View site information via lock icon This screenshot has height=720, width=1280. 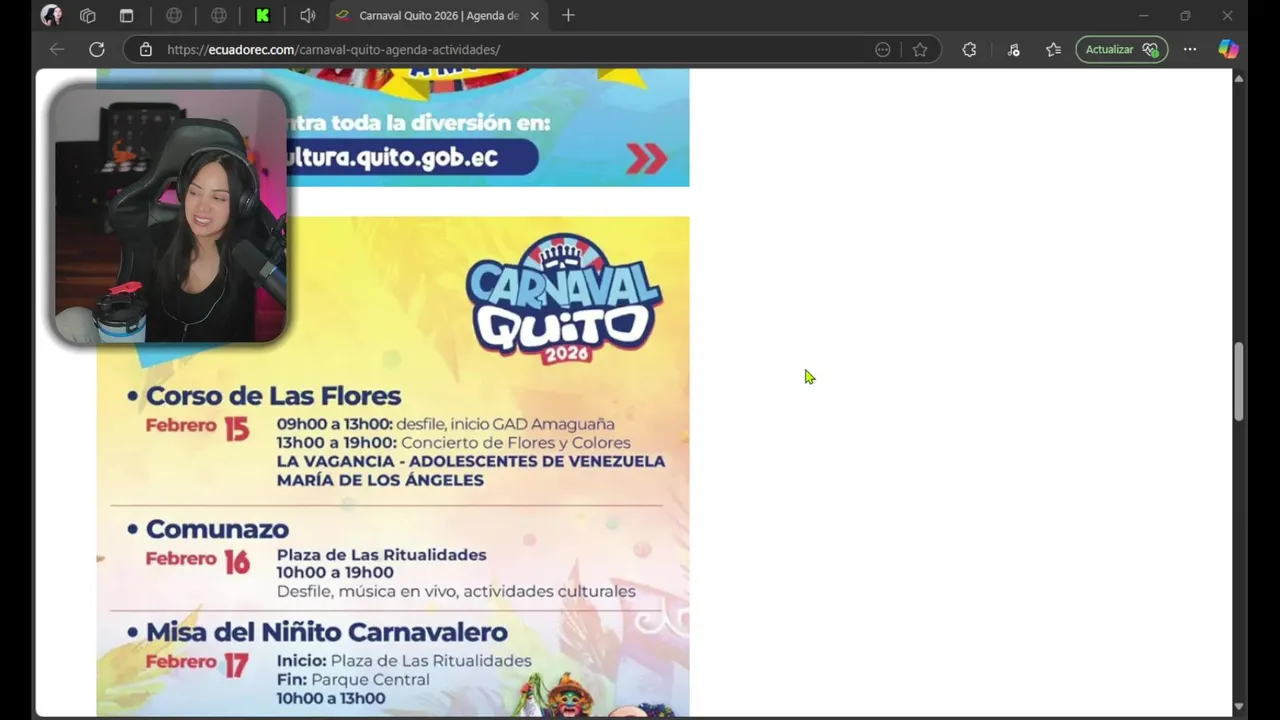(x=146, y=49)
